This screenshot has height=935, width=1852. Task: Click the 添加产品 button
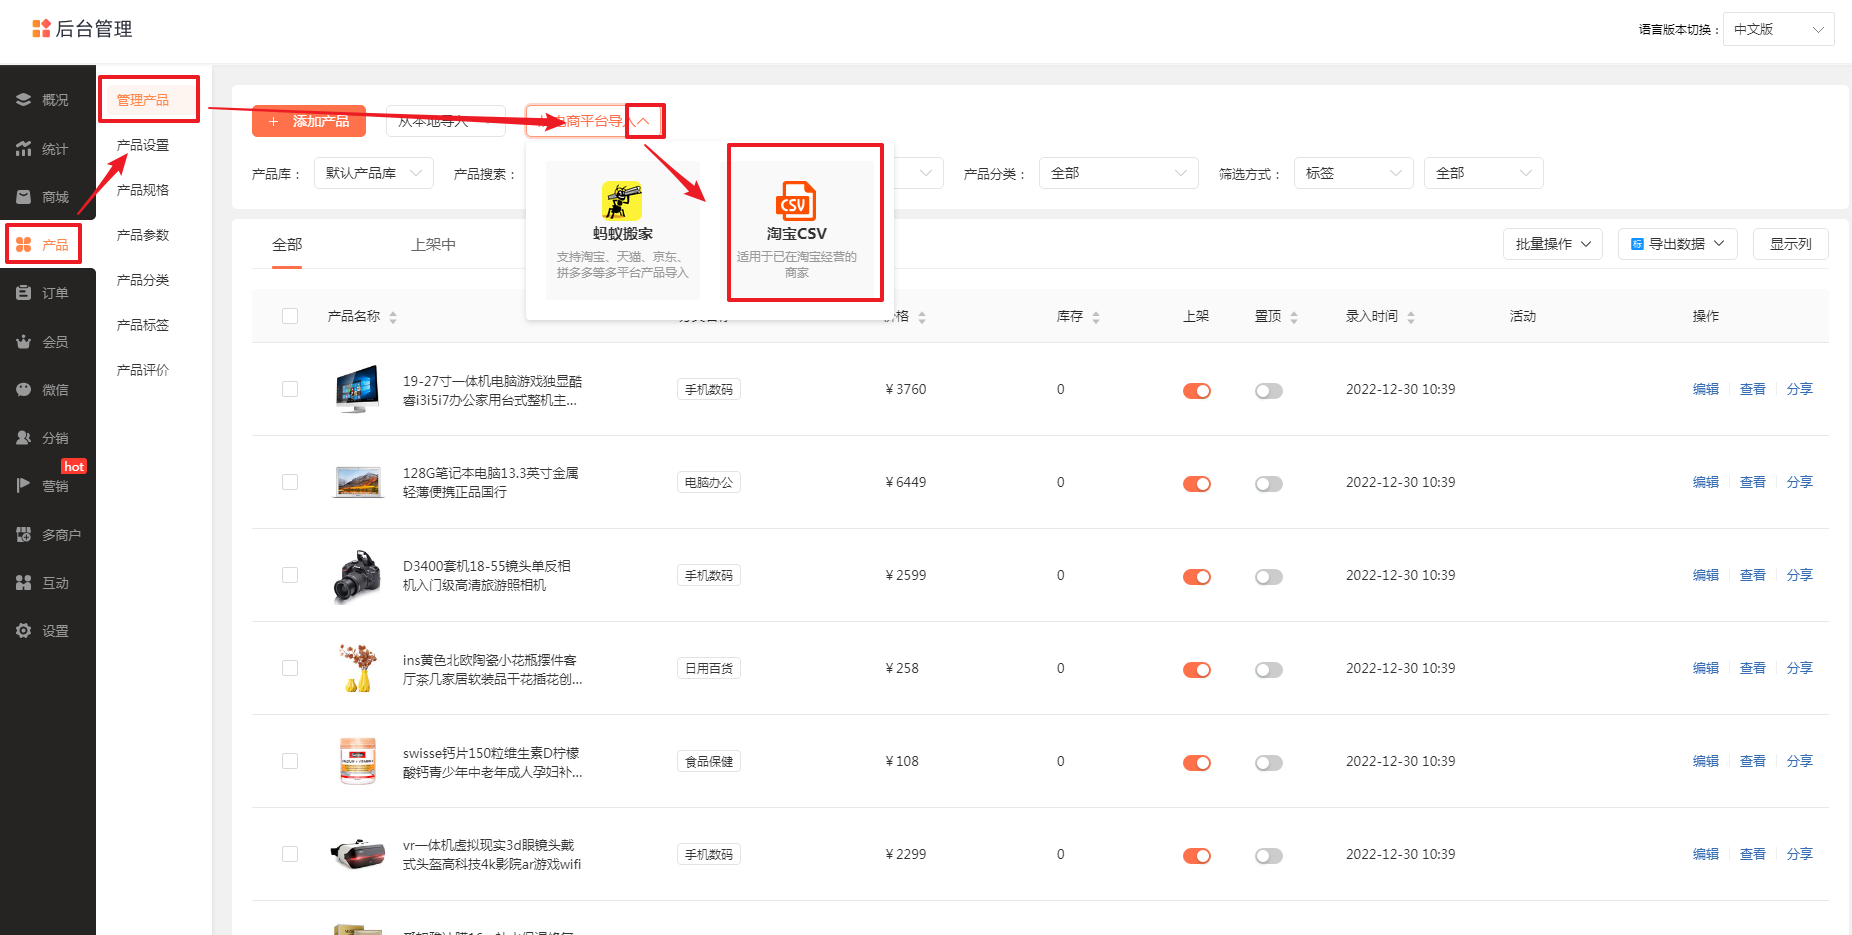tap(309, 121)
